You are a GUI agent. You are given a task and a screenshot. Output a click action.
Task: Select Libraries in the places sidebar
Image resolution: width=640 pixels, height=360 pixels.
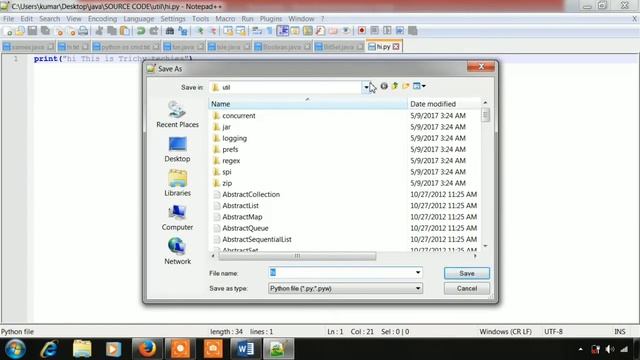pyautogui.click(x=178, y=183)
